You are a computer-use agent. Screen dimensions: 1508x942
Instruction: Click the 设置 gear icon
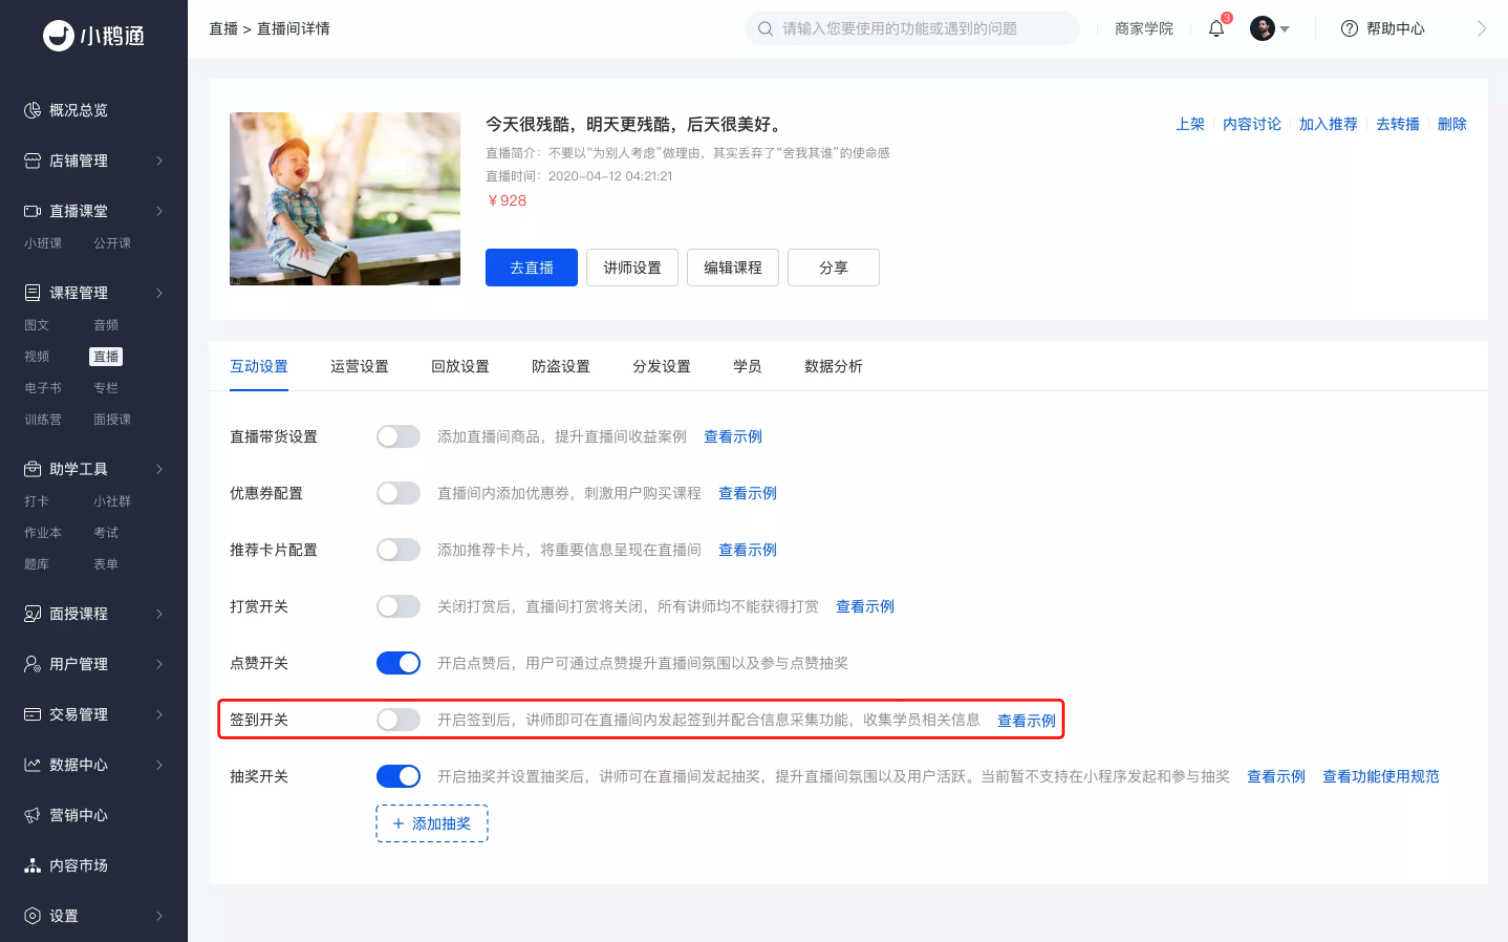coord(32,916)
